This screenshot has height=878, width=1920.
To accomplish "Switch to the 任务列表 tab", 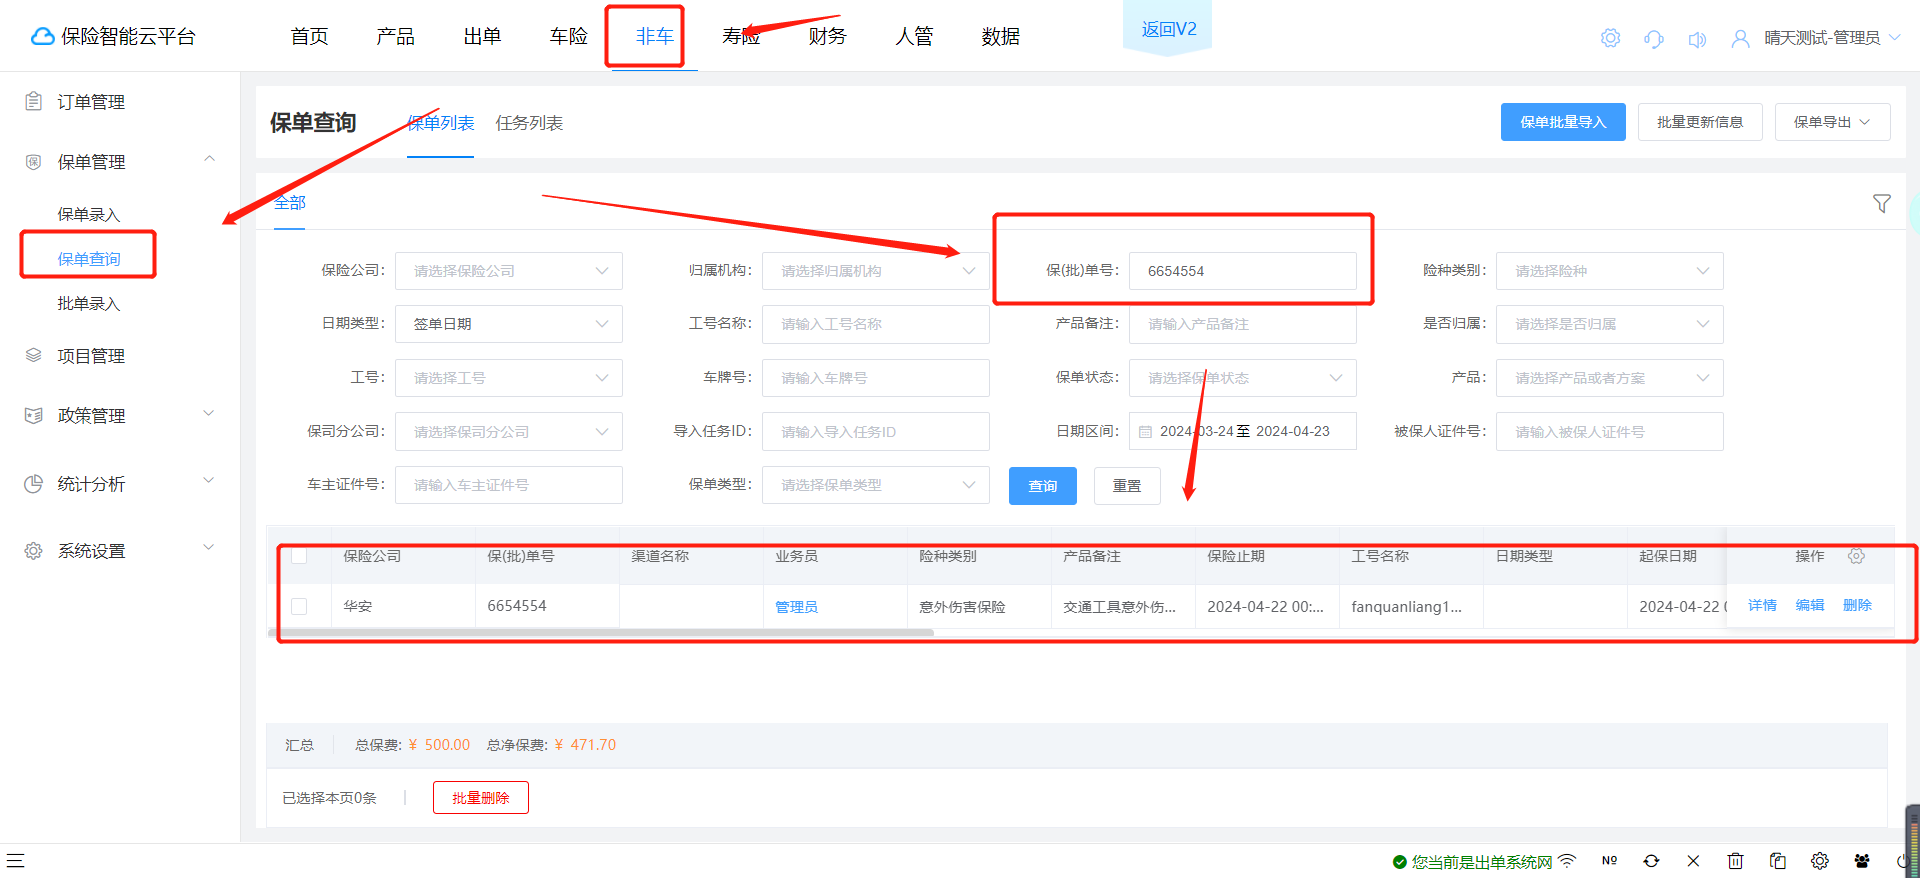I will 529,123.
